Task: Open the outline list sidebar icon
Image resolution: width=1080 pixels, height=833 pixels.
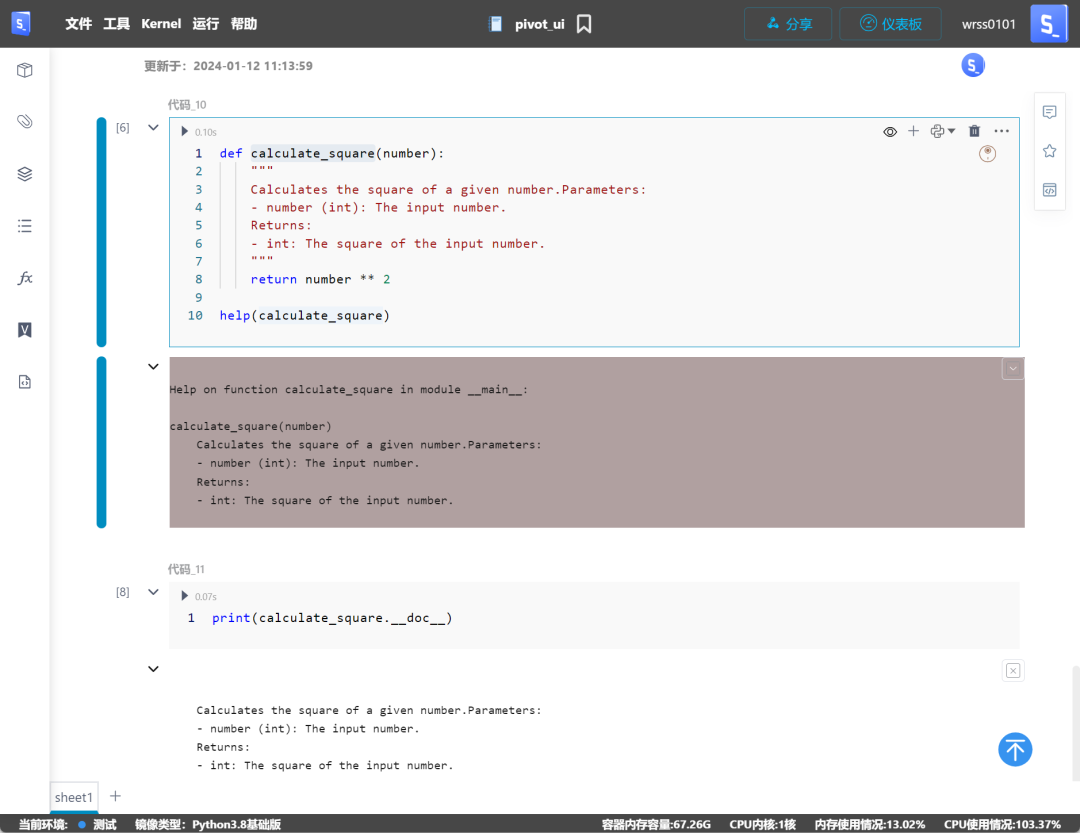Action: point(25,226)
